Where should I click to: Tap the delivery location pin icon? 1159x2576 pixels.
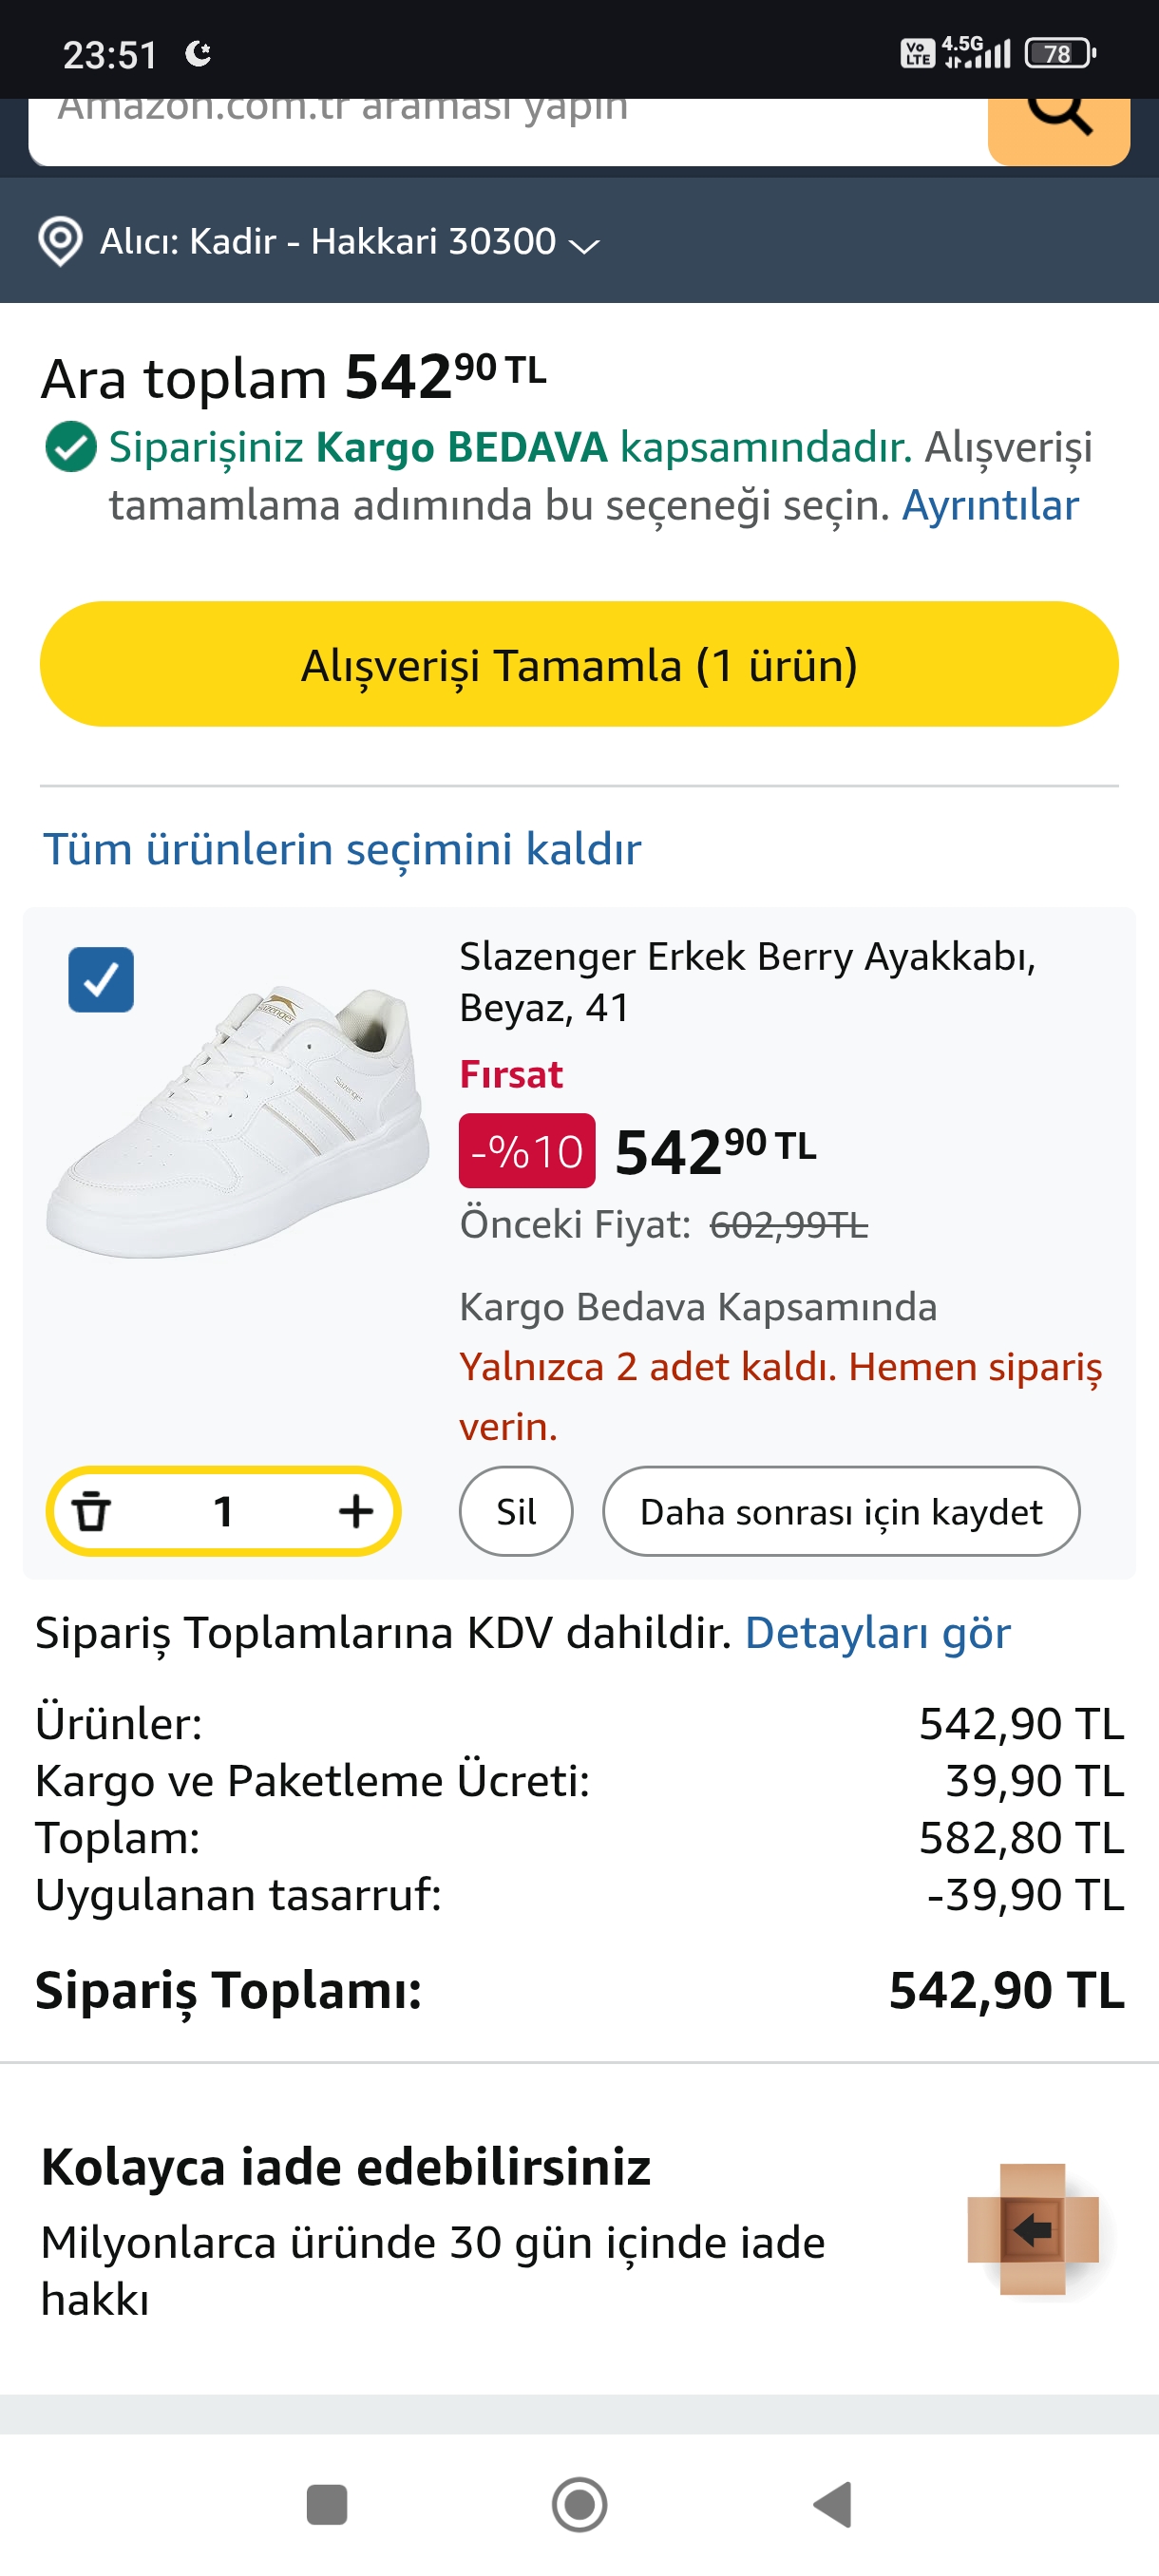[60, 241]
